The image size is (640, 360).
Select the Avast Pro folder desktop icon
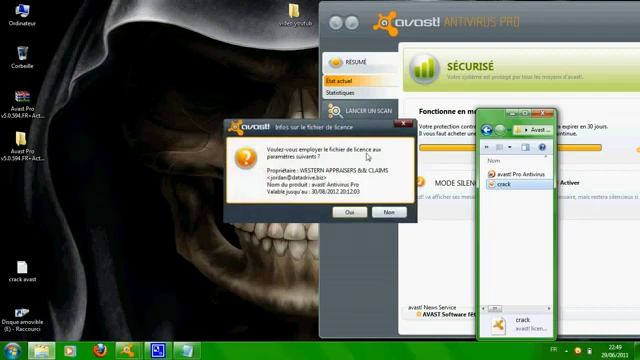22,146
